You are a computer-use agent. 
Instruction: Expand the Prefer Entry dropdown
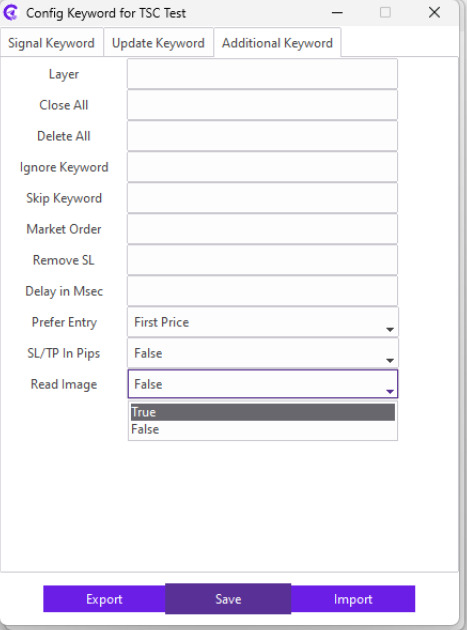click(x=263, y=322)
